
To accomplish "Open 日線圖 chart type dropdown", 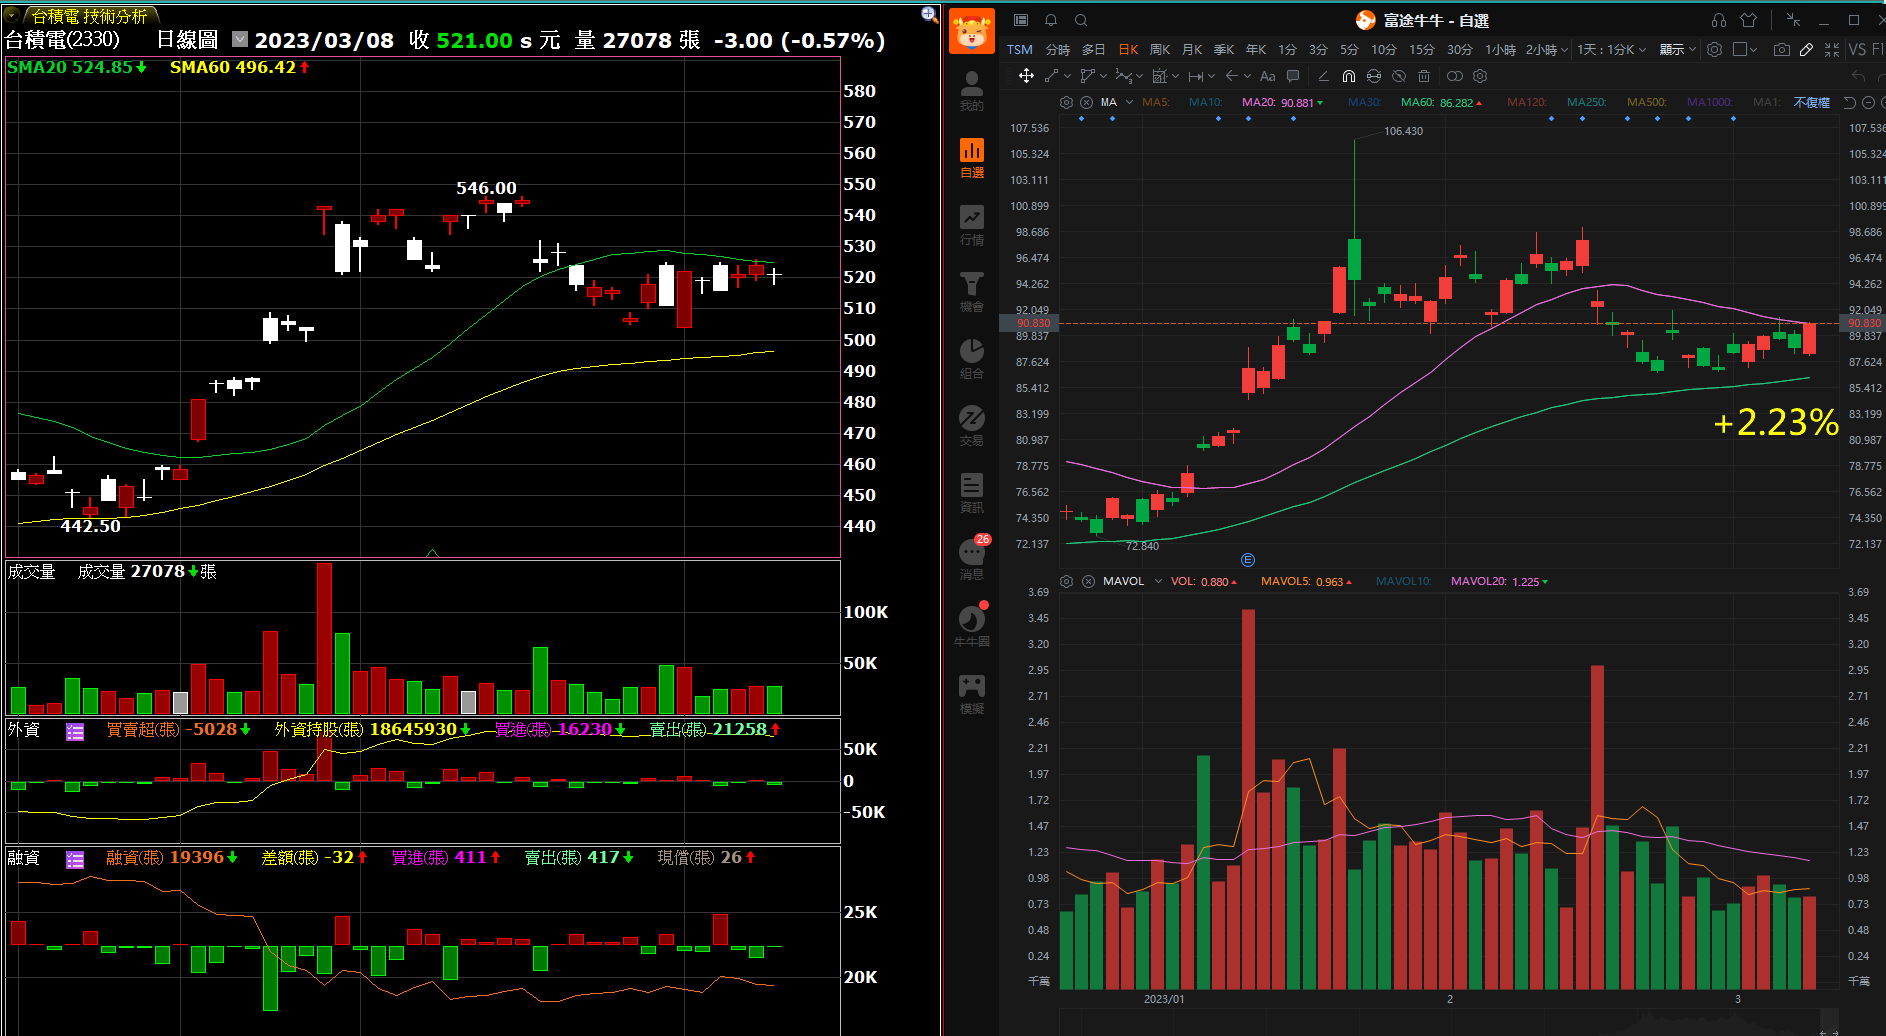I will pos(240,39).
